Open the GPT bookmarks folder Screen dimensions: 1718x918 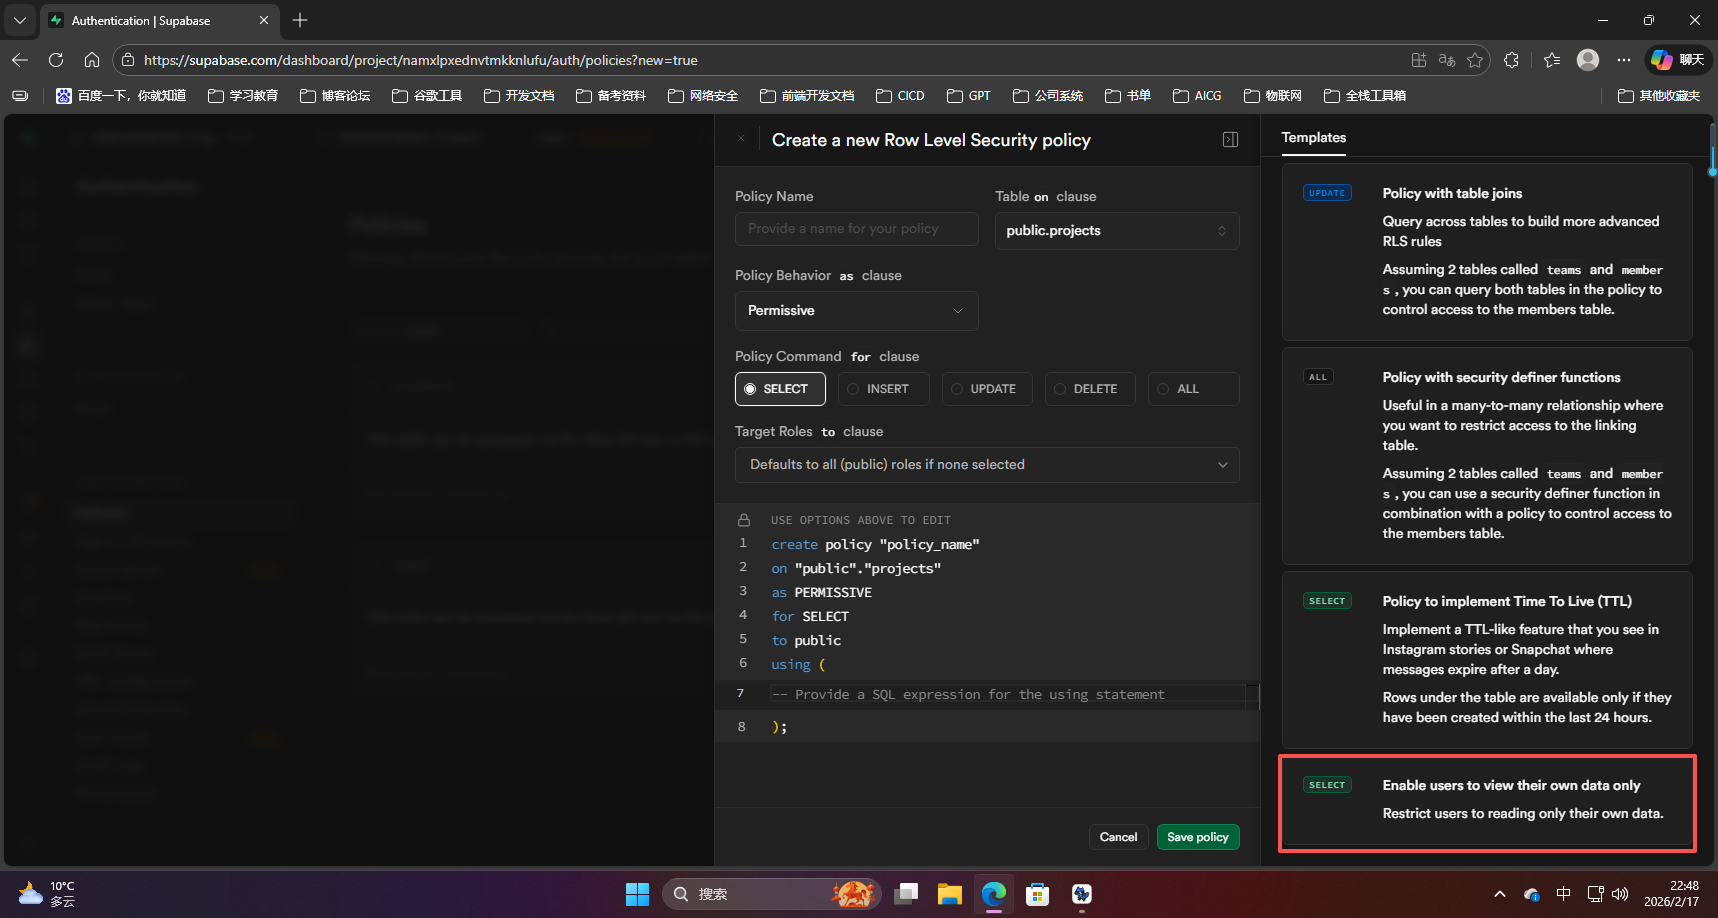pos(969,96)
